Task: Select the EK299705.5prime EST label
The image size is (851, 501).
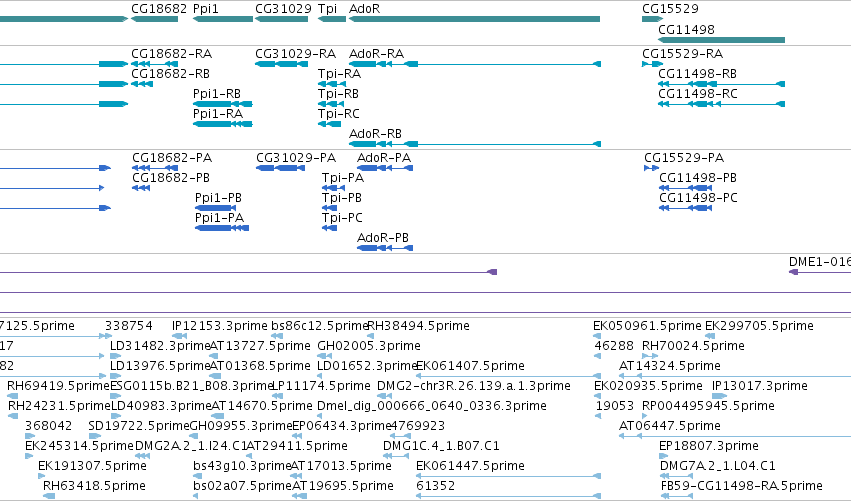Action: tap(759, 326)
